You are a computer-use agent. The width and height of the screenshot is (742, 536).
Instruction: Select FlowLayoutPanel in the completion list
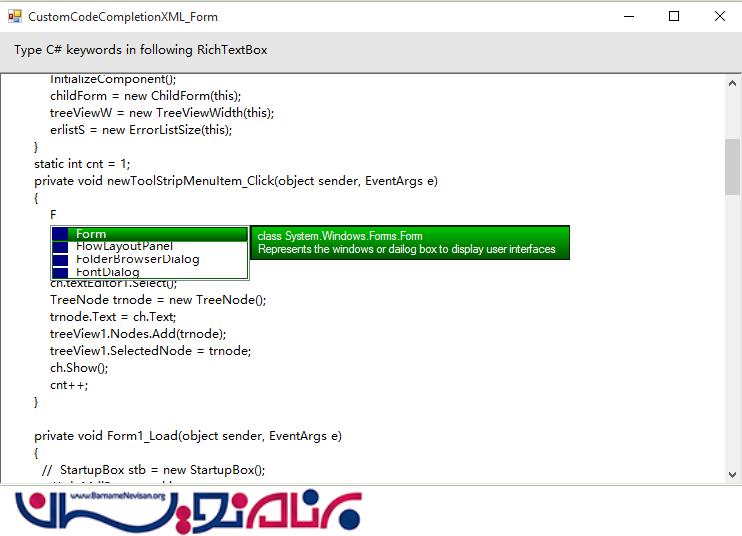[x=150, y=246]
